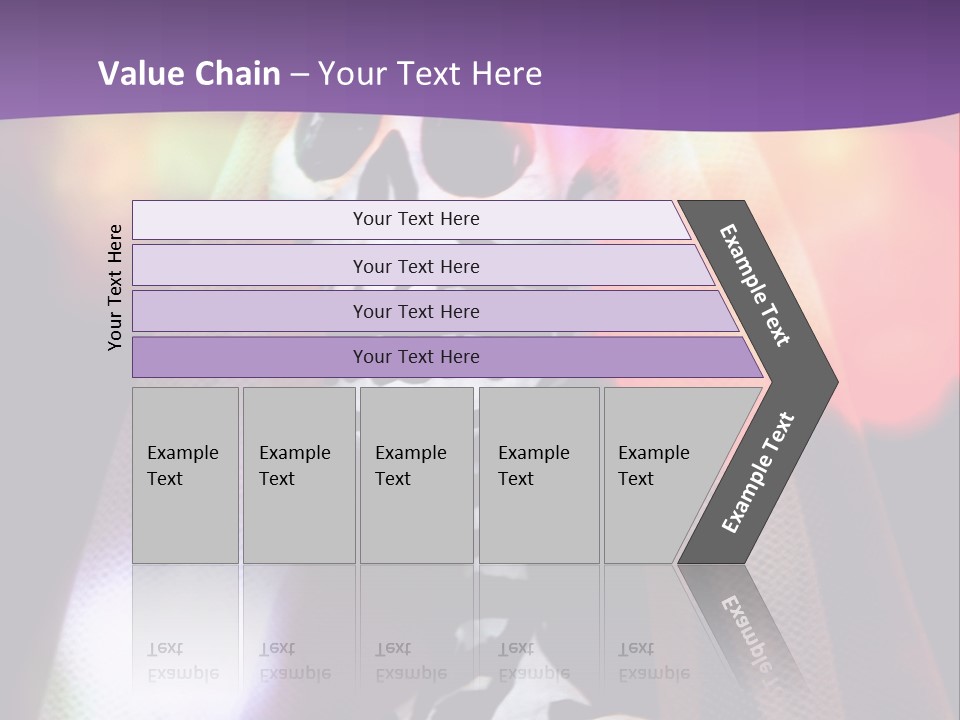Click the vertical "Your Text Here" side label

click(116, 287)
